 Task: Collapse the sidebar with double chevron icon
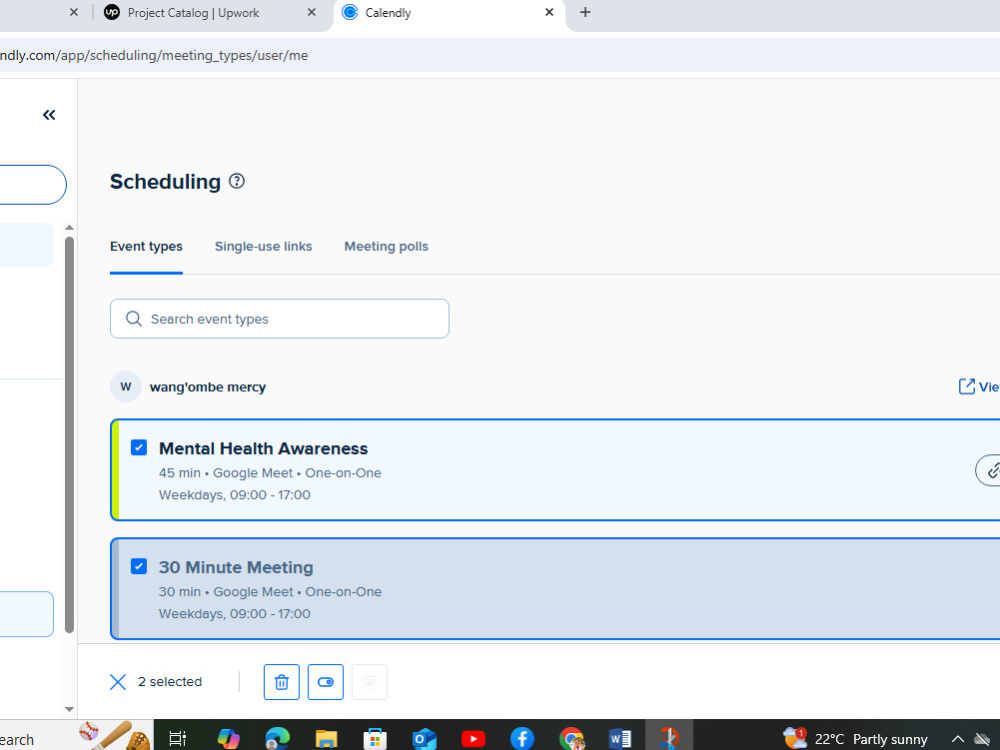tap(49, 115)
